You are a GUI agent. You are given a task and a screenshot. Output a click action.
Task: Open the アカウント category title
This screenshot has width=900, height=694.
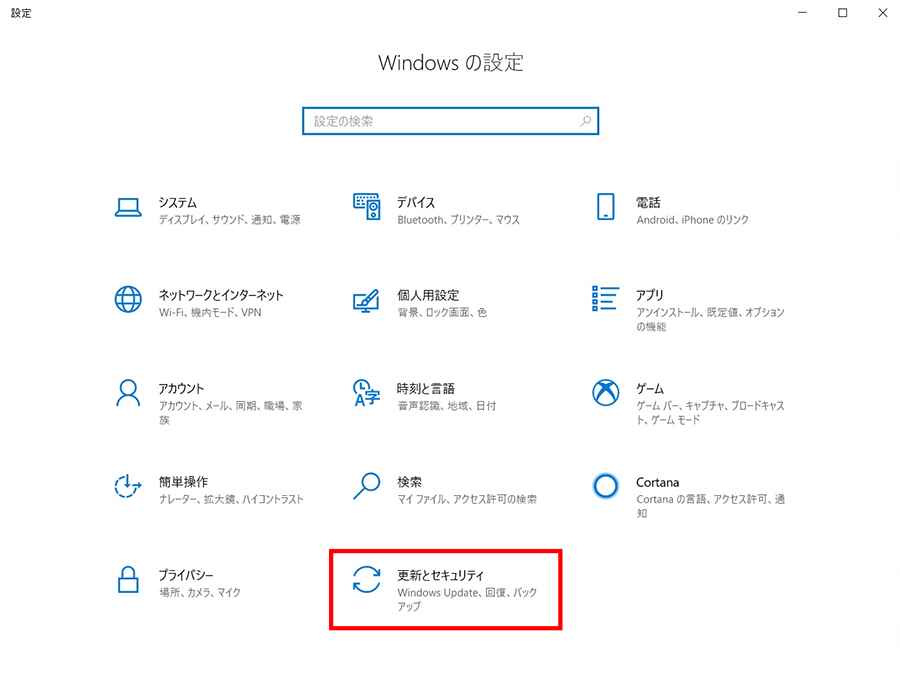point(181,389)
